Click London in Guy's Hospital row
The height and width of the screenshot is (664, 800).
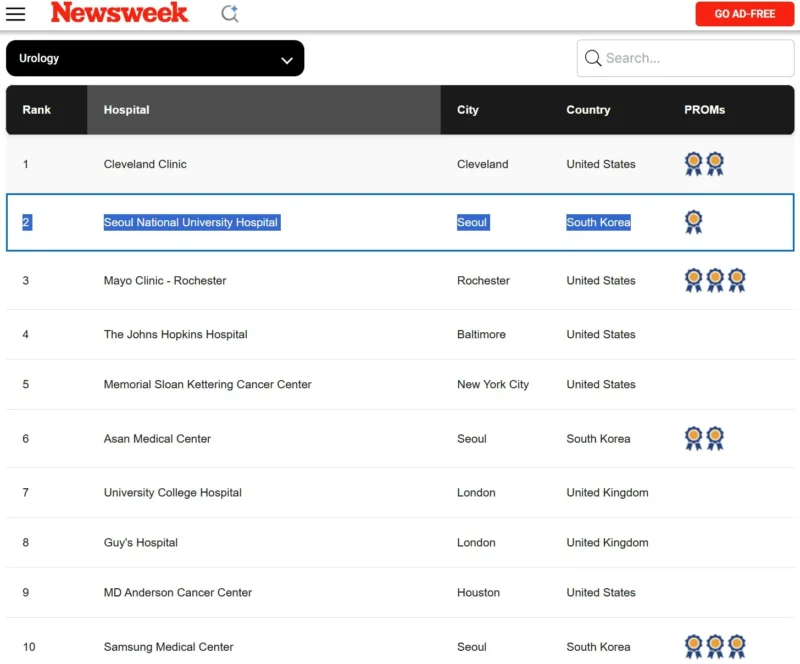(x=476, y=543)
